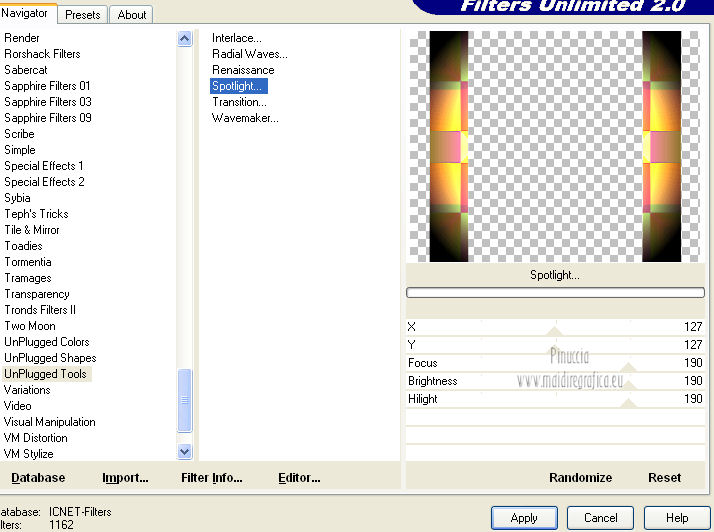Select Special Effects 2
714x532 pixels.
click(44, 182)
